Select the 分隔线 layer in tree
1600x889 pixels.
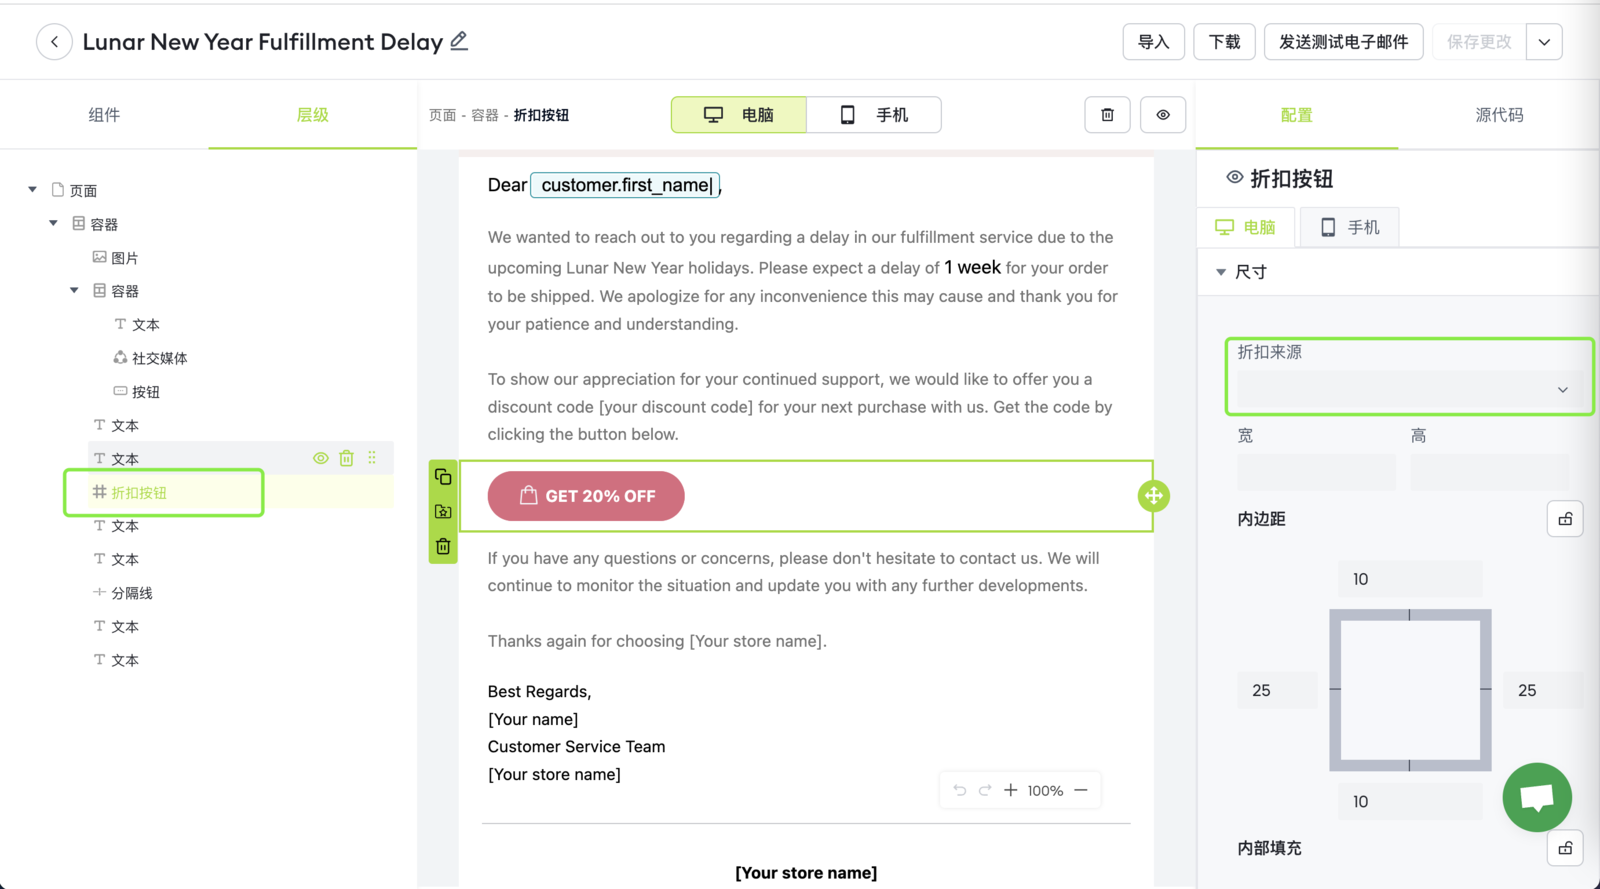[131, 593]
